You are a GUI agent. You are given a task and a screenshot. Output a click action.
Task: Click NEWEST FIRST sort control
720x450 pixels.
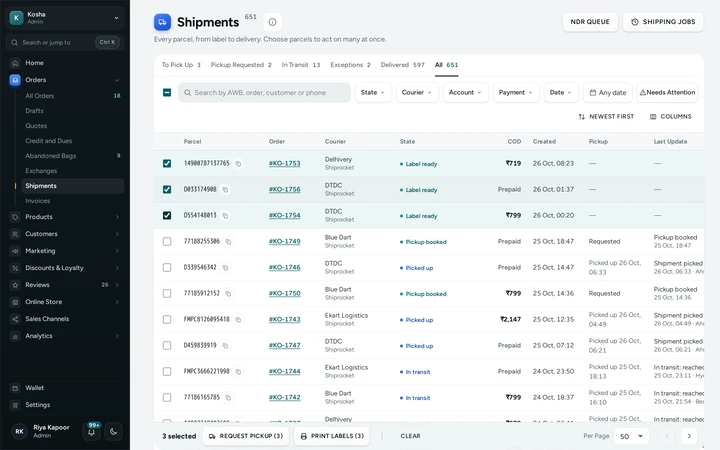[606, 117]
